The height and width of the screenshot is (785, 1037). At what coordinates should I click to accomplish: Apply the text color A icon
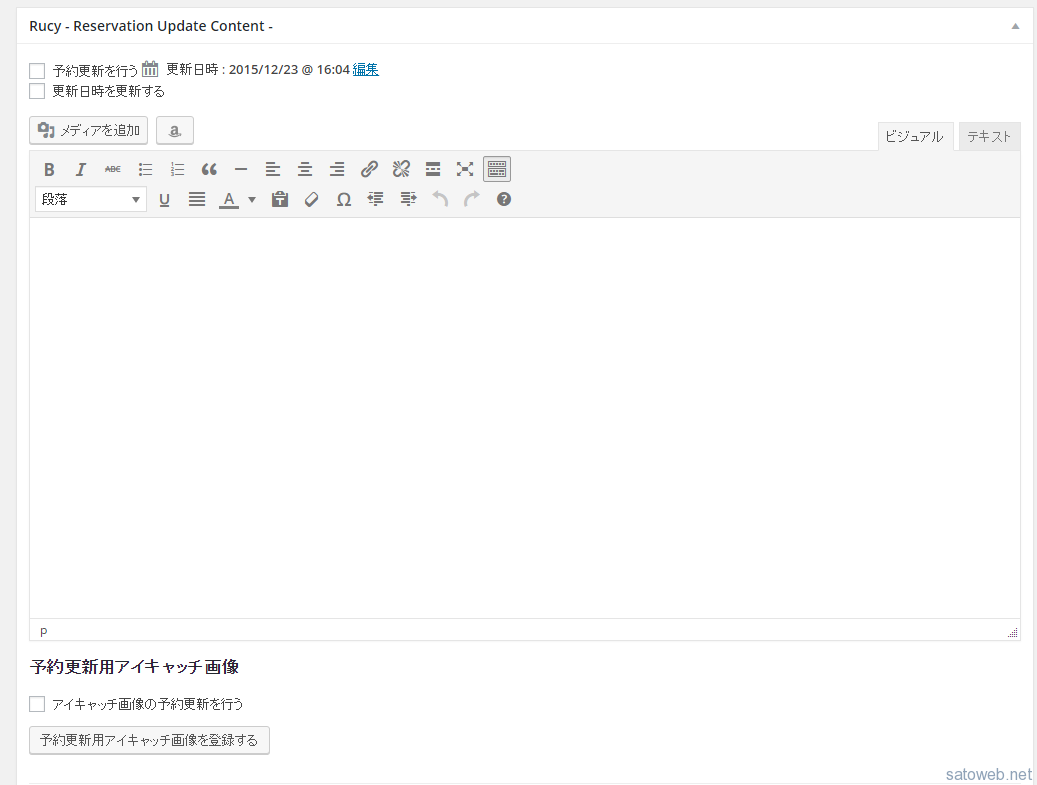(229, 200)
